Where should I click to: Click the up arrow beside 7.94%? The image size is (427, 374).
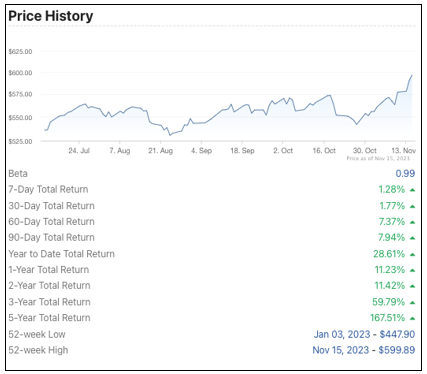pos(412,238)
